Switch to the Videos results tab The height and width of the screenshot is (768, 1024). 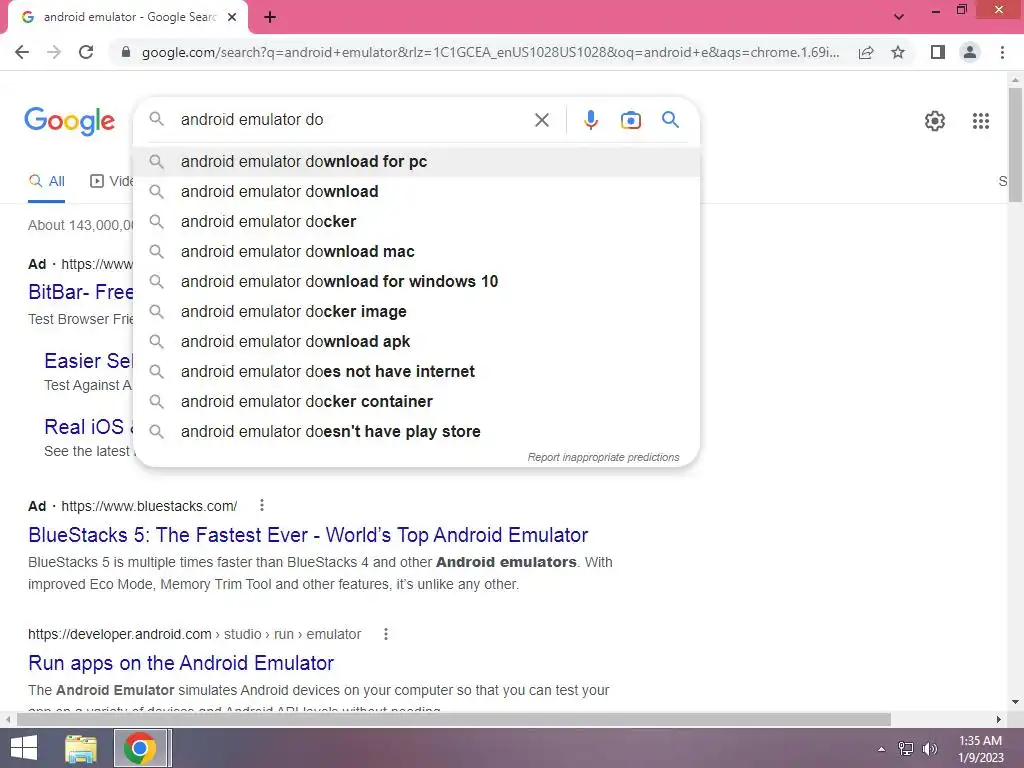(111, 182)
